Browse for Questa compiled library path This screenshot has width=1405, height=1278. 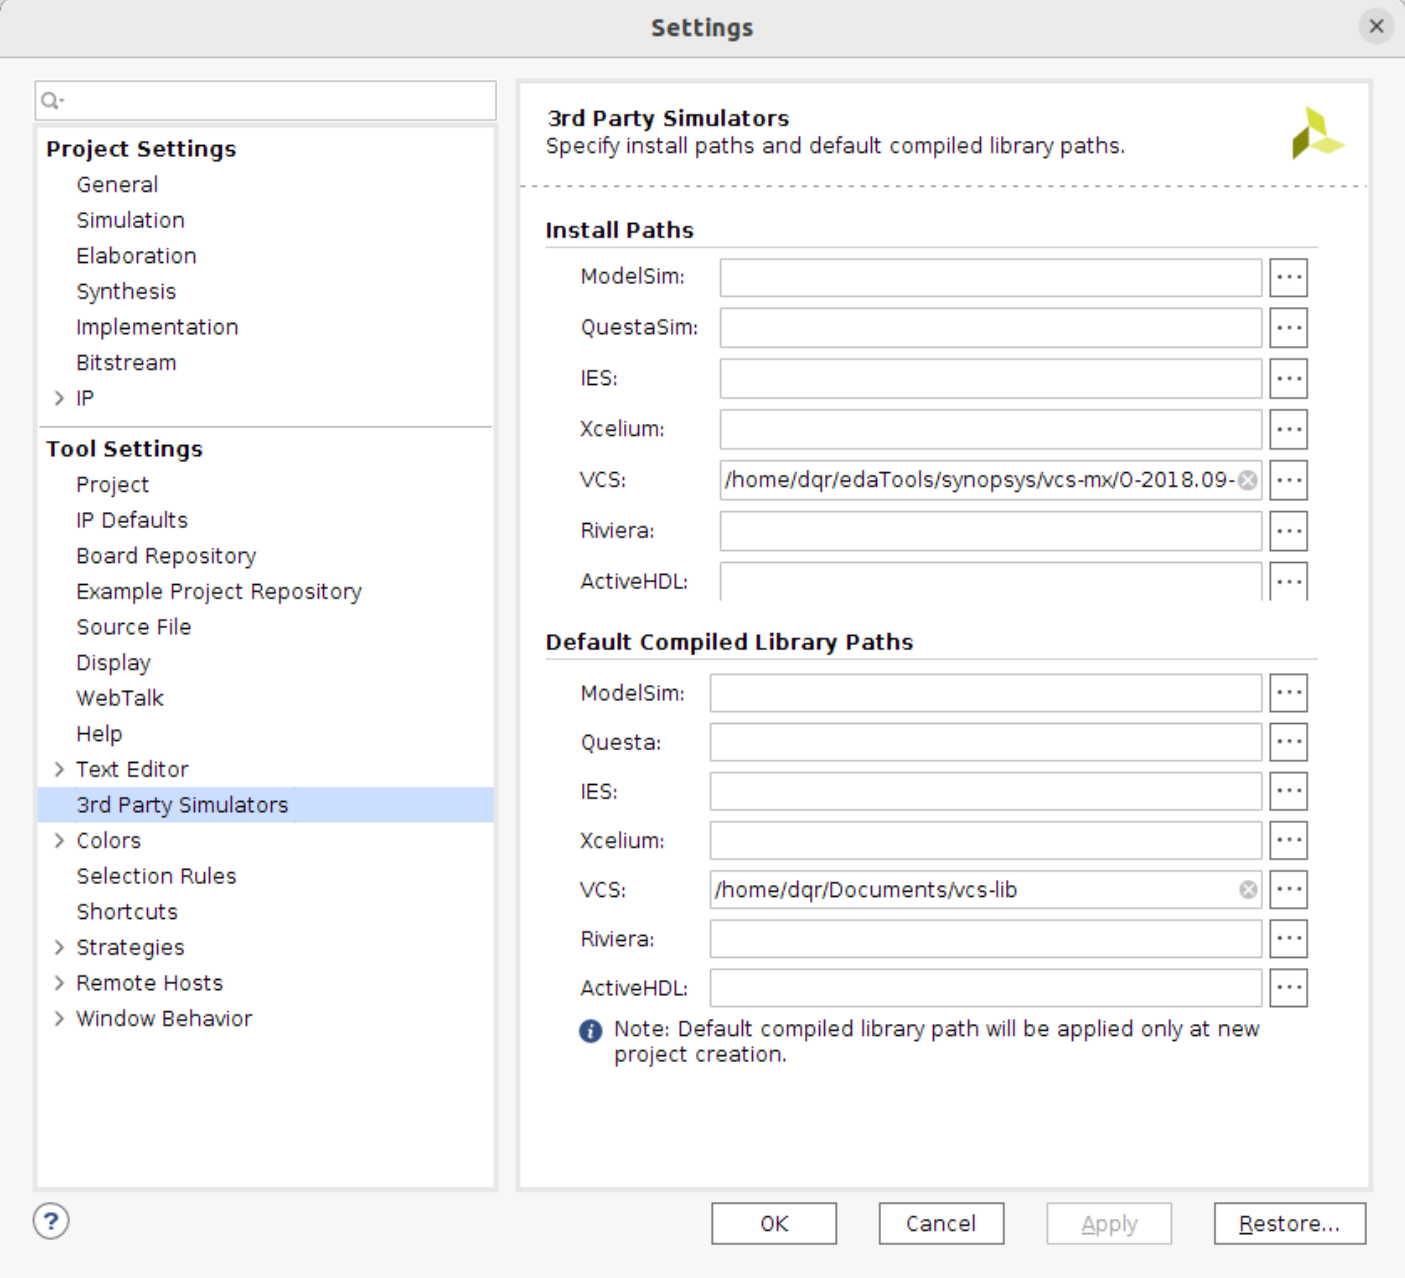pos(1288,742)
